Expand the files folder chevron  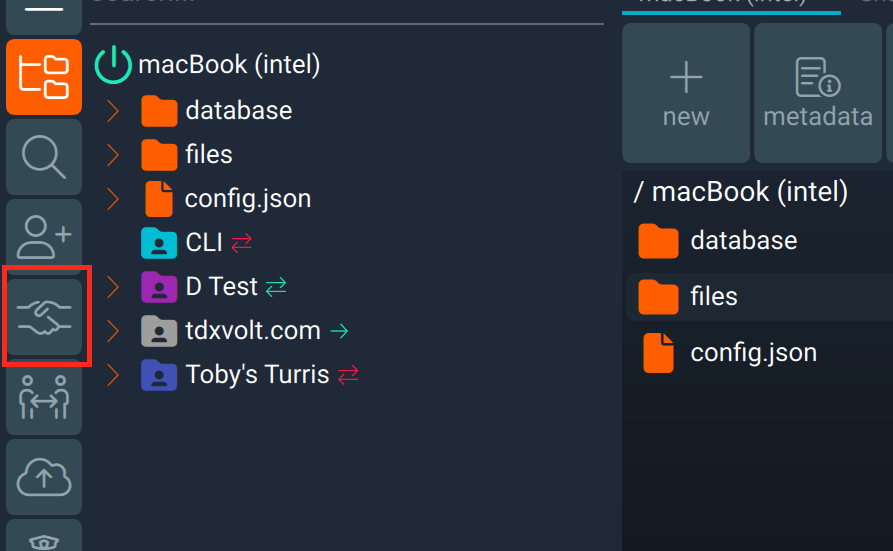[x=113, y=155]
